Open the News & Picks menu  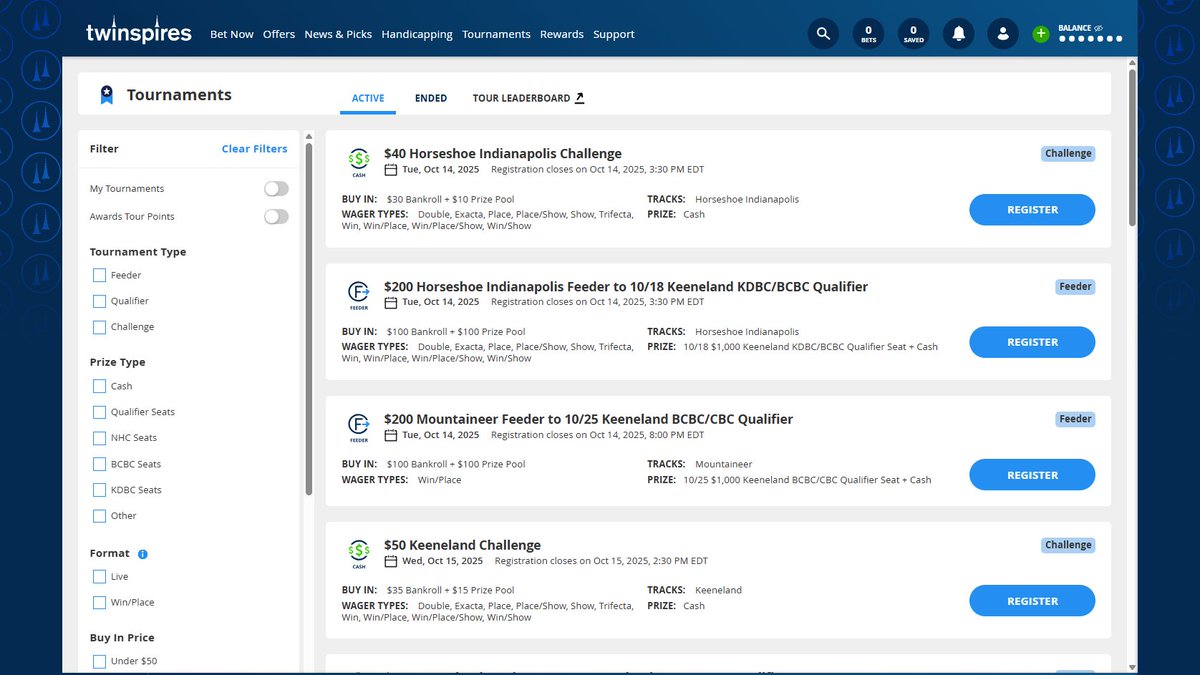338,34
